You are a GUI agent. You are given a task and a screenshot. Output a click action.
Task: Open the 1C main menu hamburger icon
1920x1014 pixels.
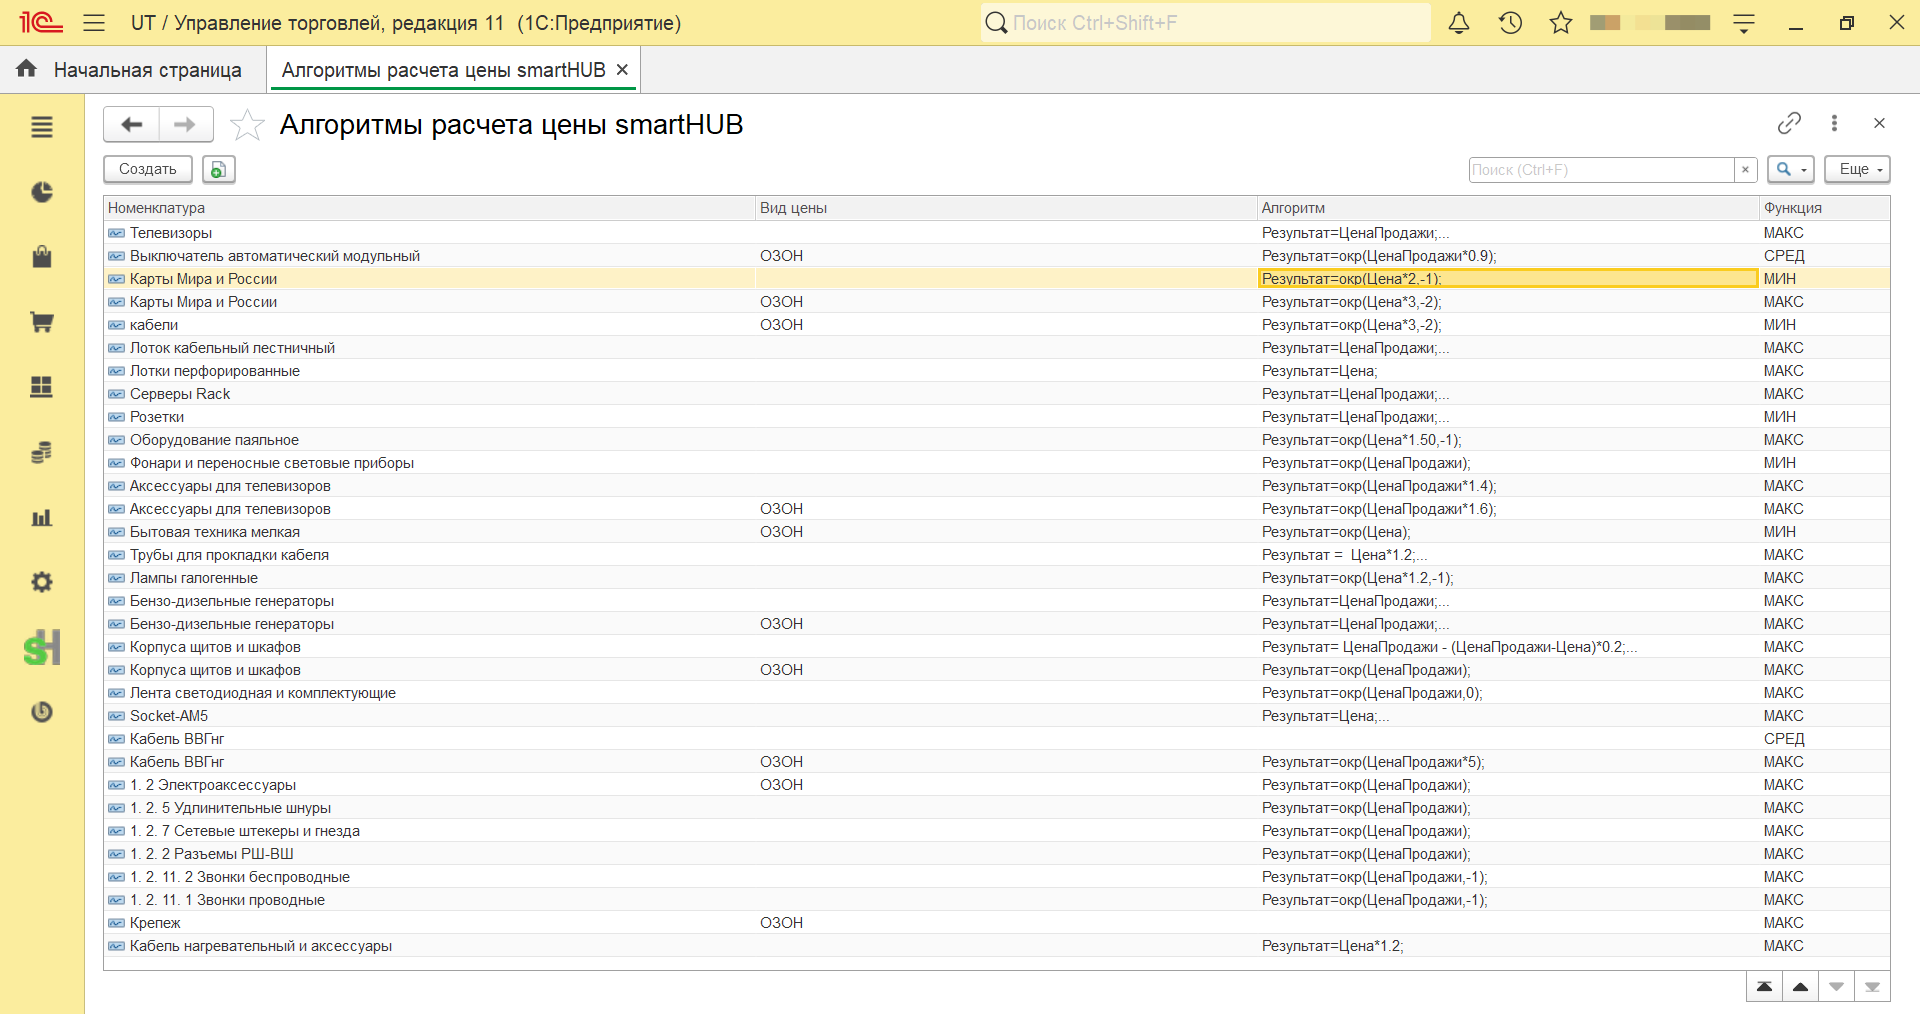94,22
